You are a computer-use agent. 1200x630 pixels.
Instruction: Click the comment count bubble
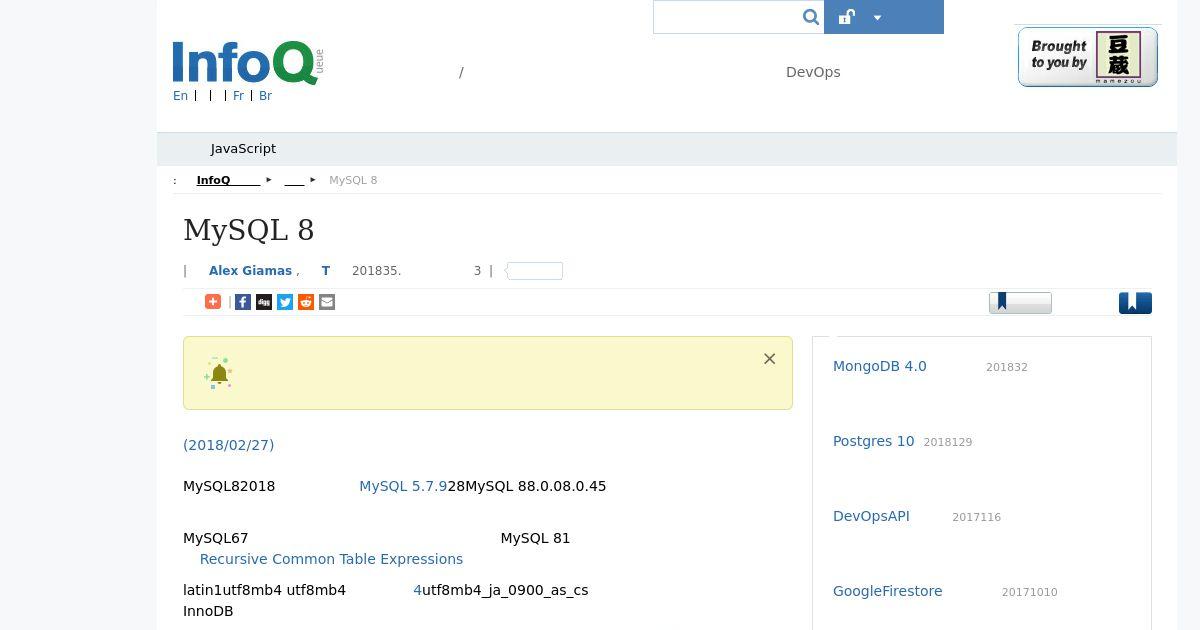coord(534,271)
